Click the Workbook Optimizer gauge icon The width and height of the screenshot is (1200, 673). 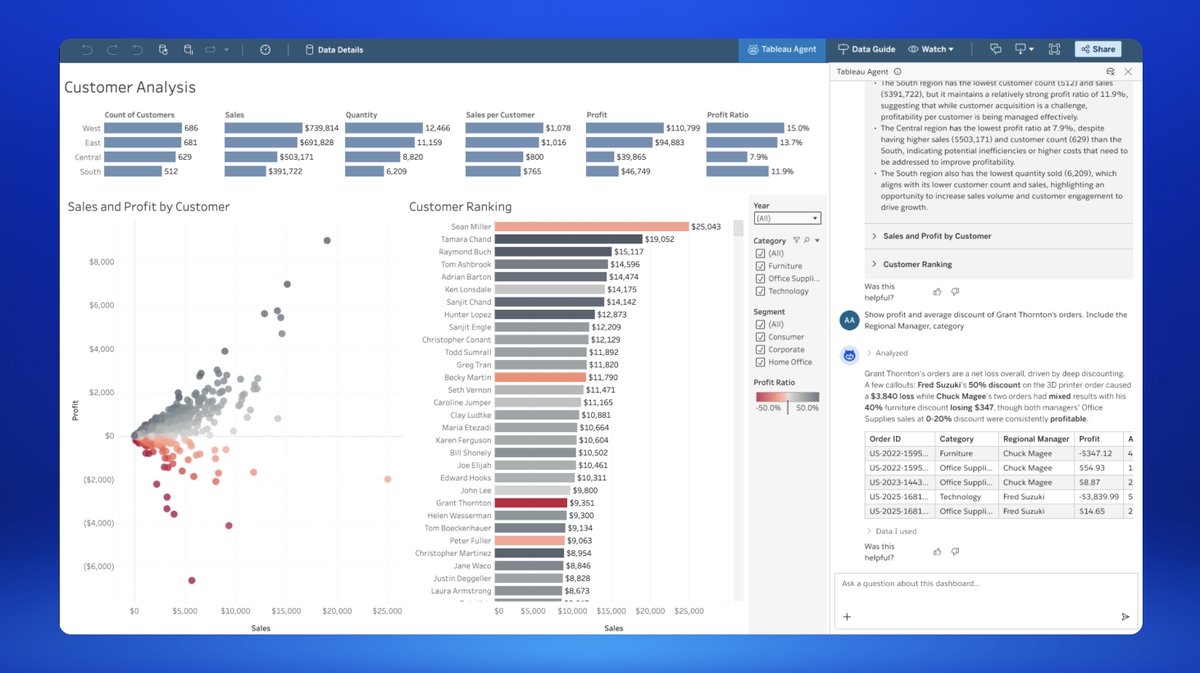(x=265, y=49)
